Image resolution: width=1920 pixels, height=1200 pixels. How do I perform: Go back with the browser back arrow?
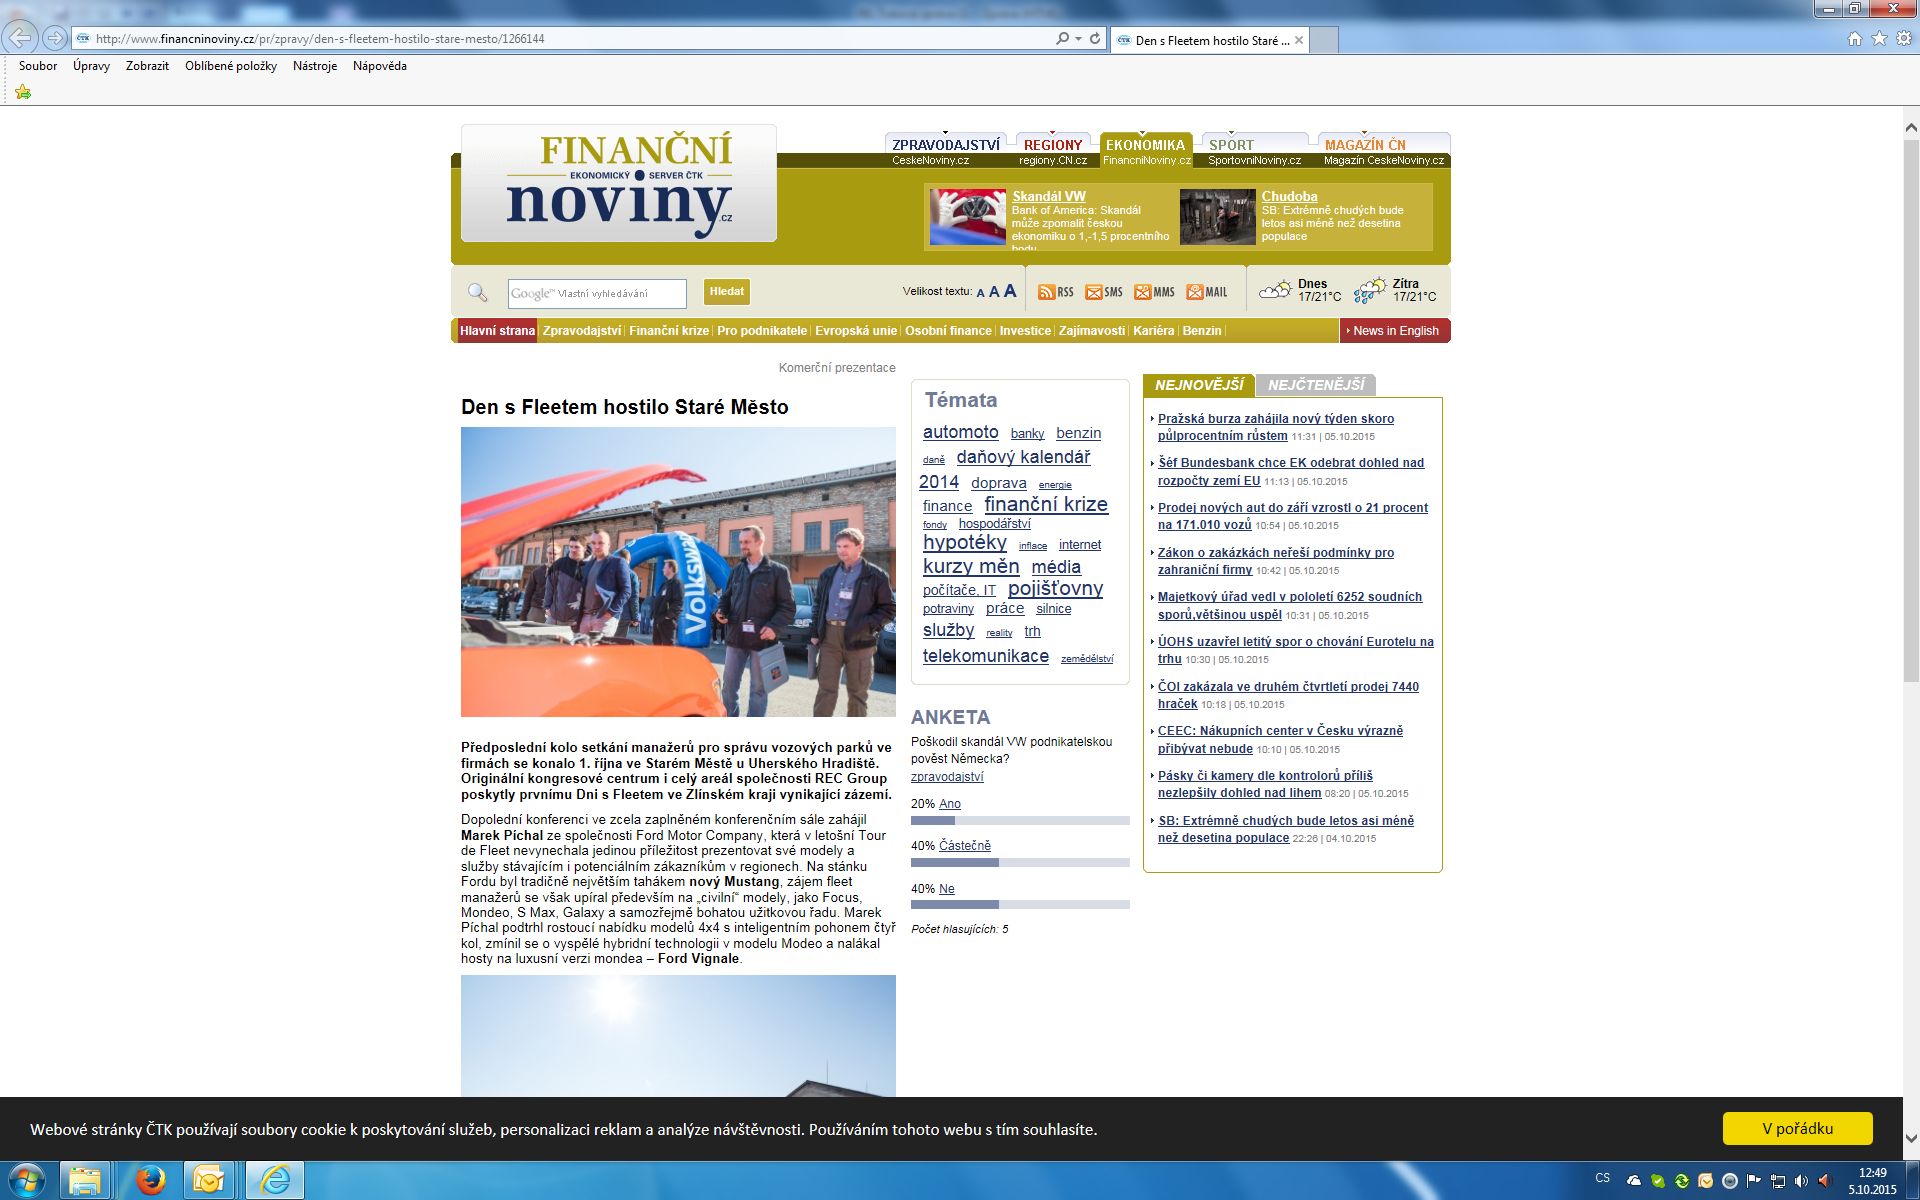pos(20,38)
